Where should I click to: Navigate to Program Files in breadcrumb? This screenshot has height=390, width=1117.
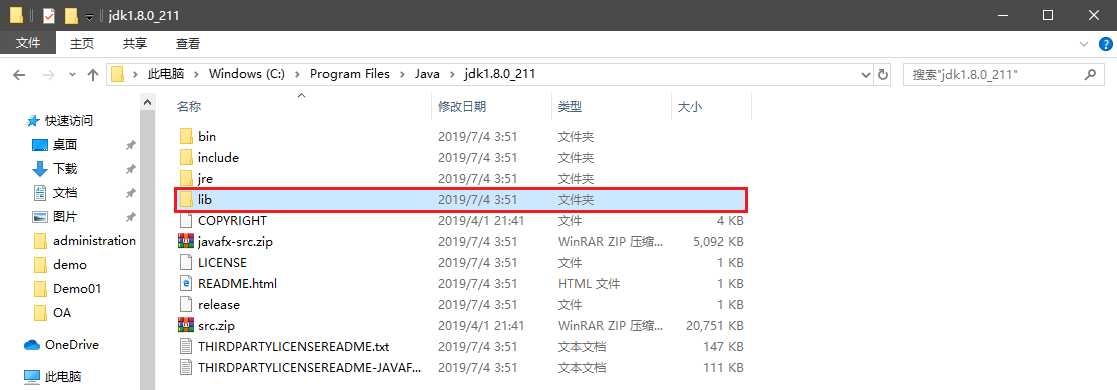pos(350,74)
